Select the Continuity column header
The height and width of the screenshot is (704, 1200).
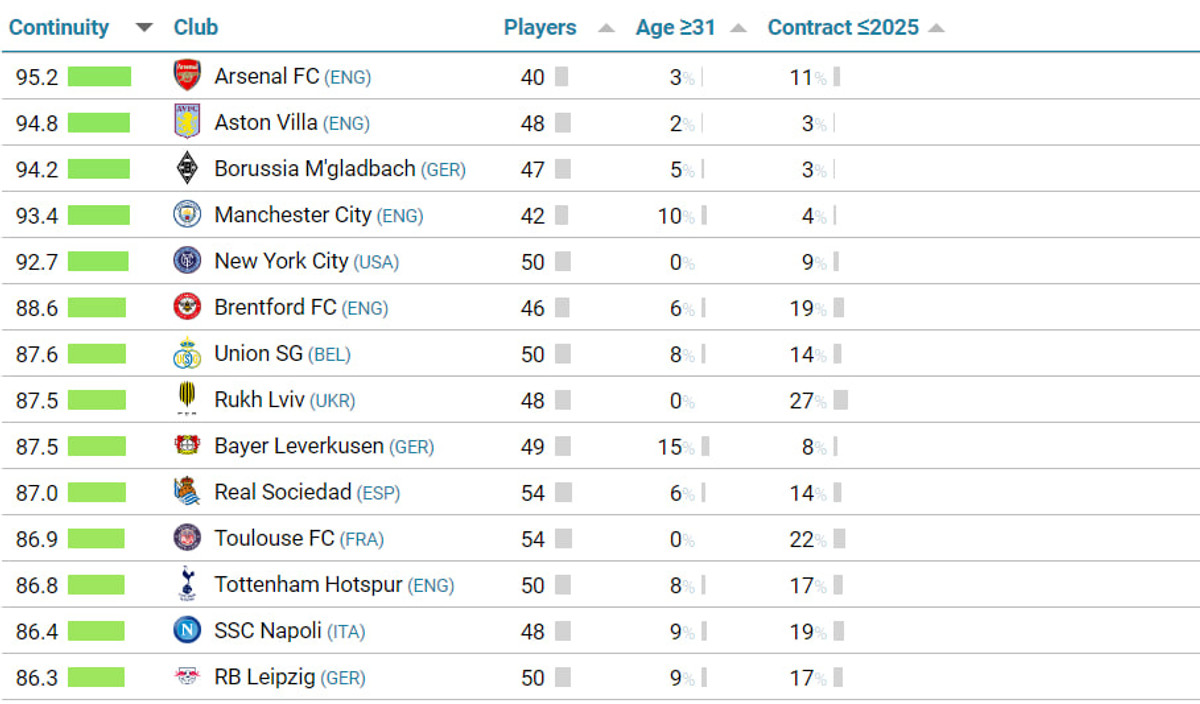click(x=59, y=27)
